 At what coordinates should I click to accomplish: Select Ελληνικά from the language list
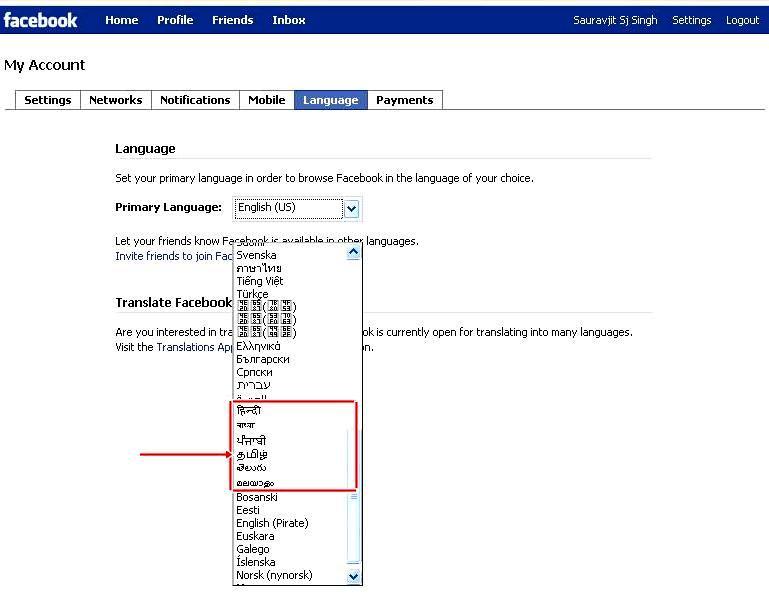(258, 346)
